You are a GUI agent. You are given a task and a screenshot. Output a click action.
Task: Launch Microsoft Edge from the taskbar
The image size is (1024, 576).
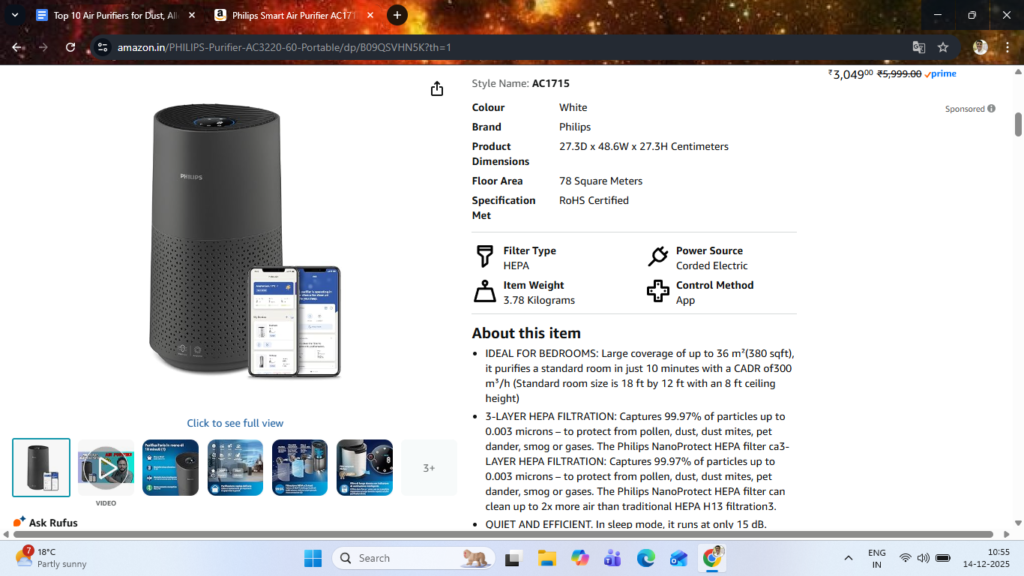pyautogui.click(x=645, y=558)
